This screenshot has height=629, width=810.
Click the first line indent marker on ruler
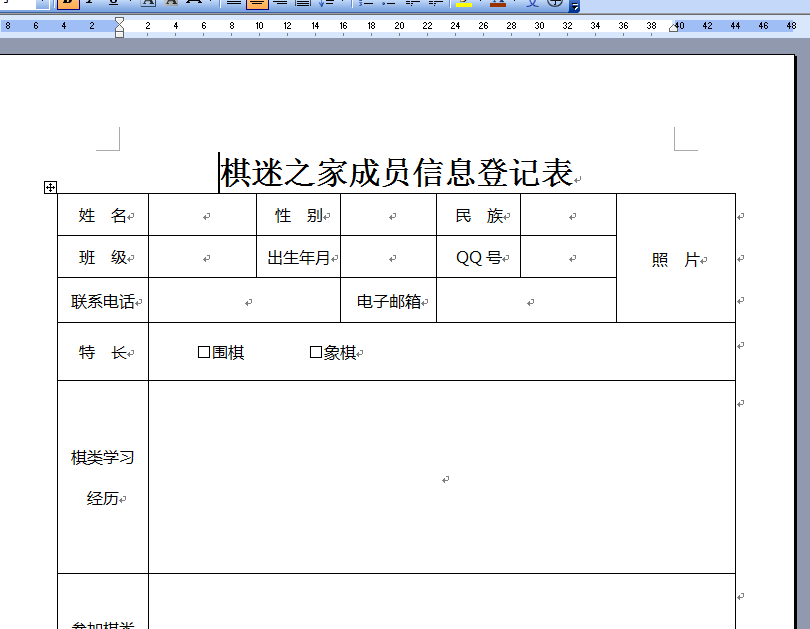119,21
